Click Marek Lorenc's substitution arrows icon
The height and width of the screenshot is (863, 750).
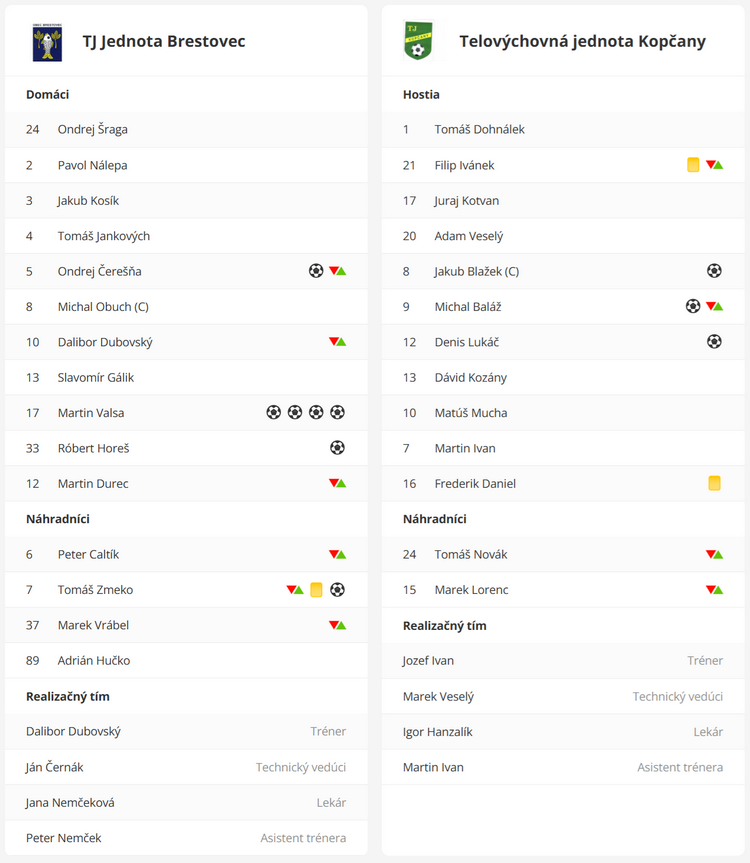click(x=714, y=590)
